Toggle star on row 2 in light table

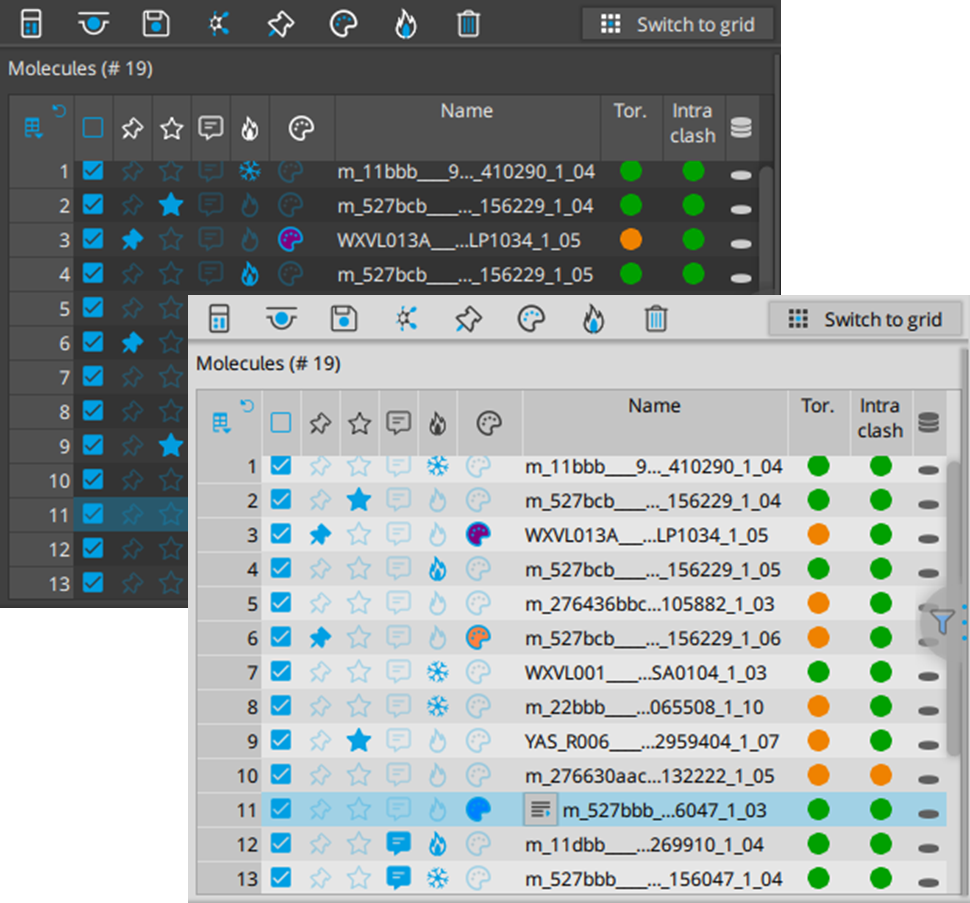click(359, 500)
